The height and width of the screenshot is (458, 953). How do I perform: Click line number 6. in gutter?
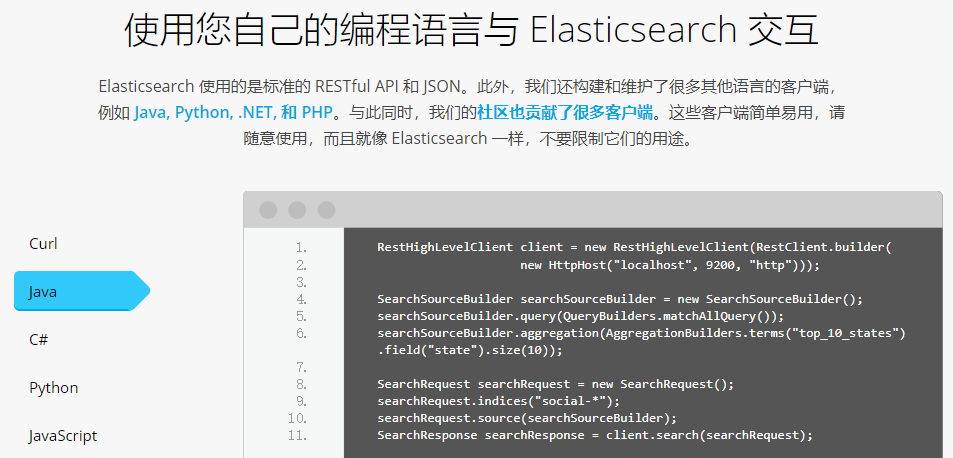point(301,333)
